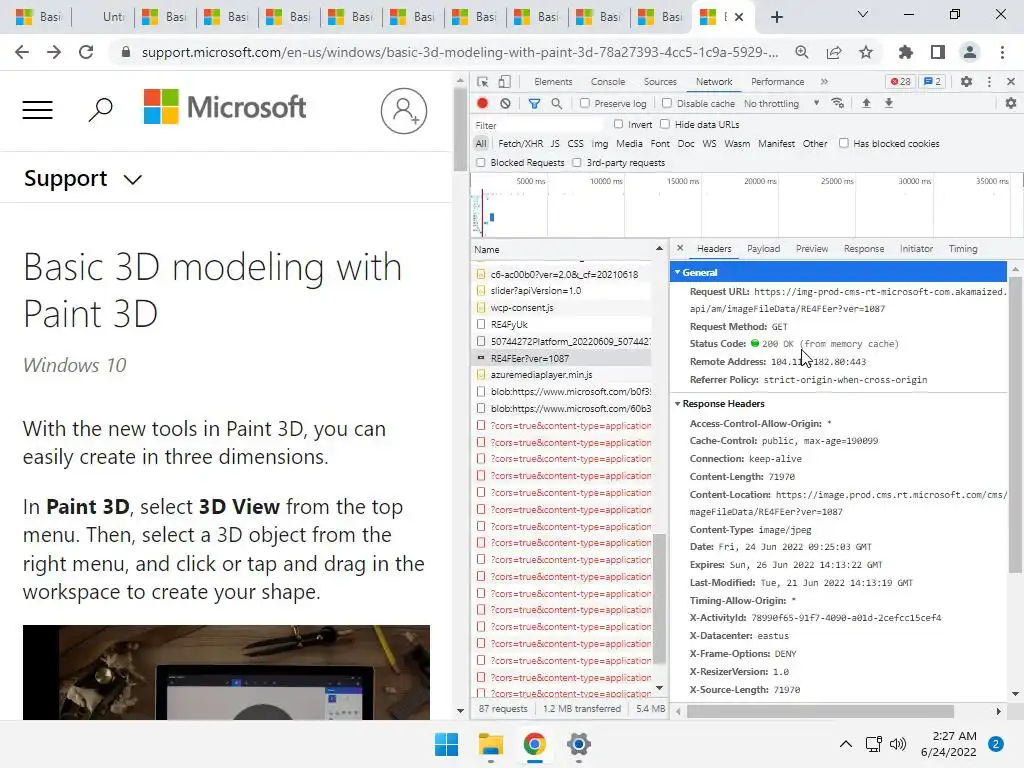Reload the page
The width and height of the screenshot is (1024, 768).
86,52
